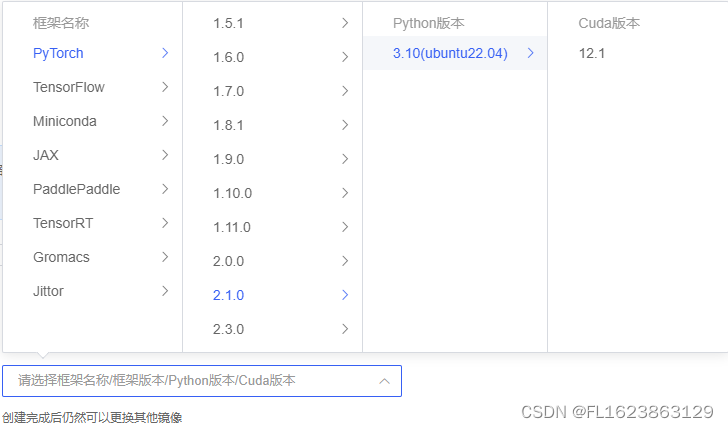Expand JAX chevron arrow
728x428 pixels.
165,155
